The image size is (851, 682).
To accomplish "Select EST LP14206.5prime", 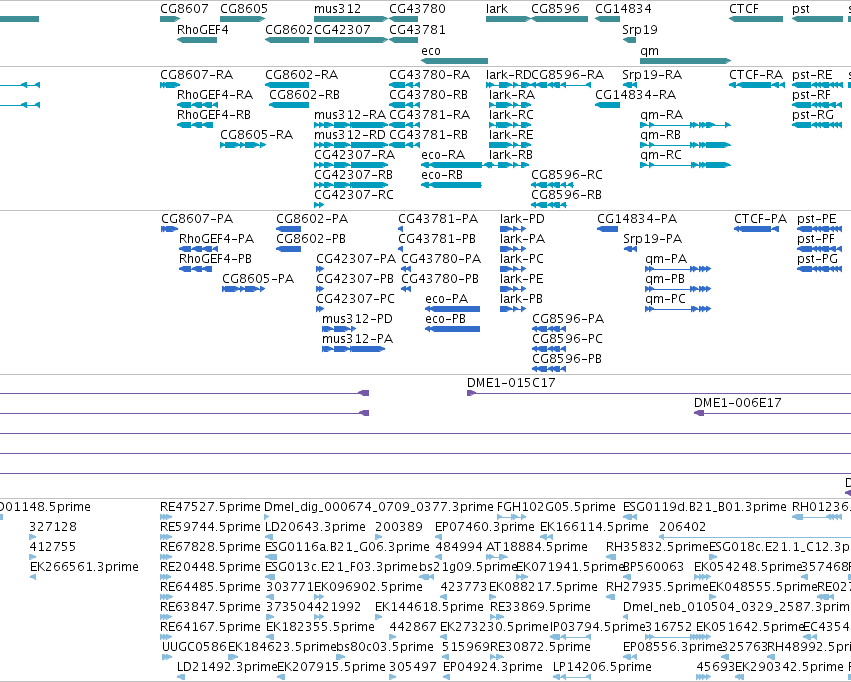I will [602, 667].
